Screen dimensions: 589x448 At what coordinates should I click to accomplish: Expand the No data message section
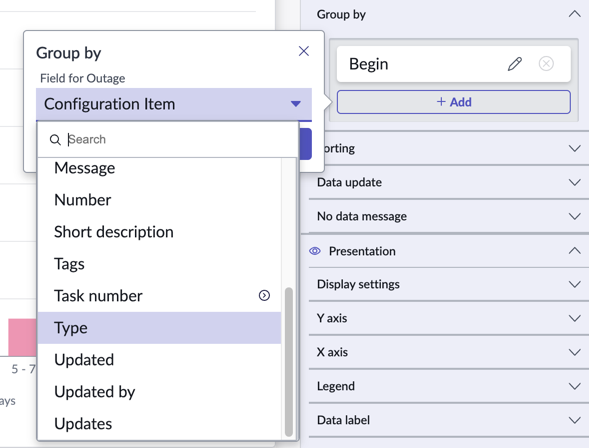tap(574, 216)
